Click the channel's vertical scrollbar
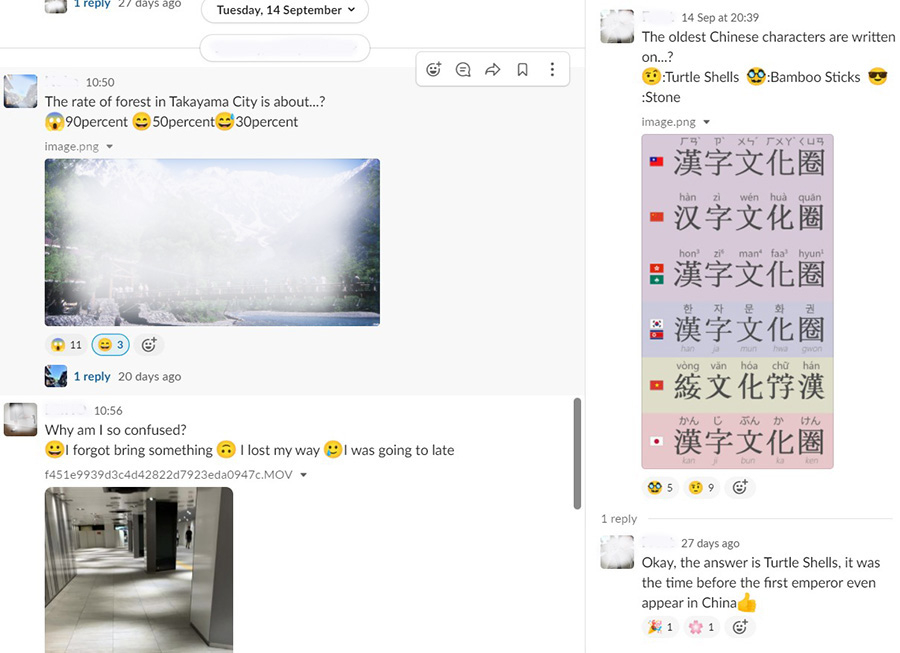 576,453
